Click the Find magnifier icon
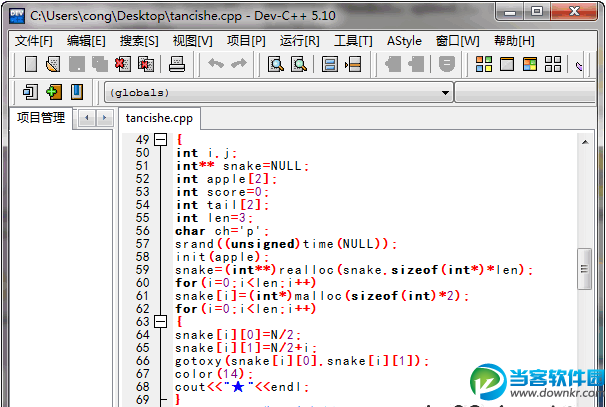This screenshot has width=606, height=407. [x=276, y=65]
